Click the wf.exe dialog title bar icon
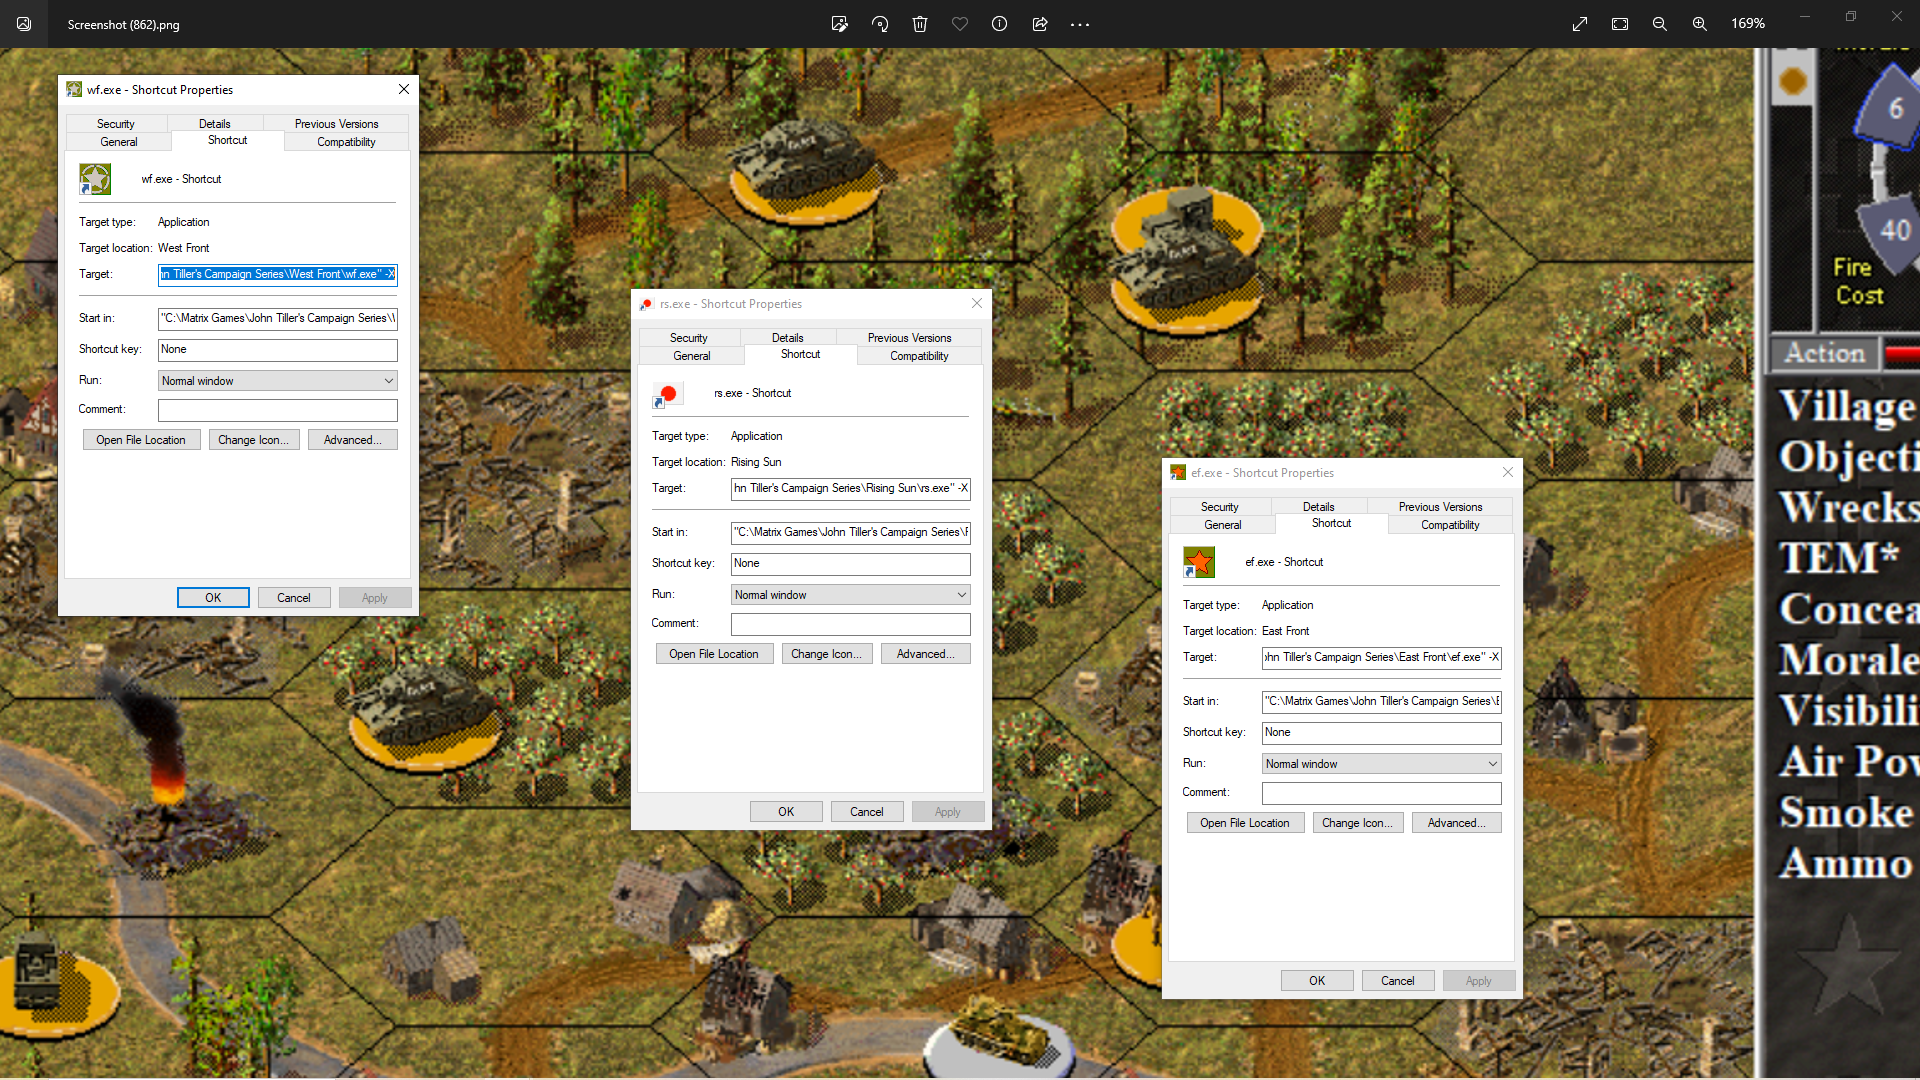Screen dimensions: 1920x1080 coord(74,89)
